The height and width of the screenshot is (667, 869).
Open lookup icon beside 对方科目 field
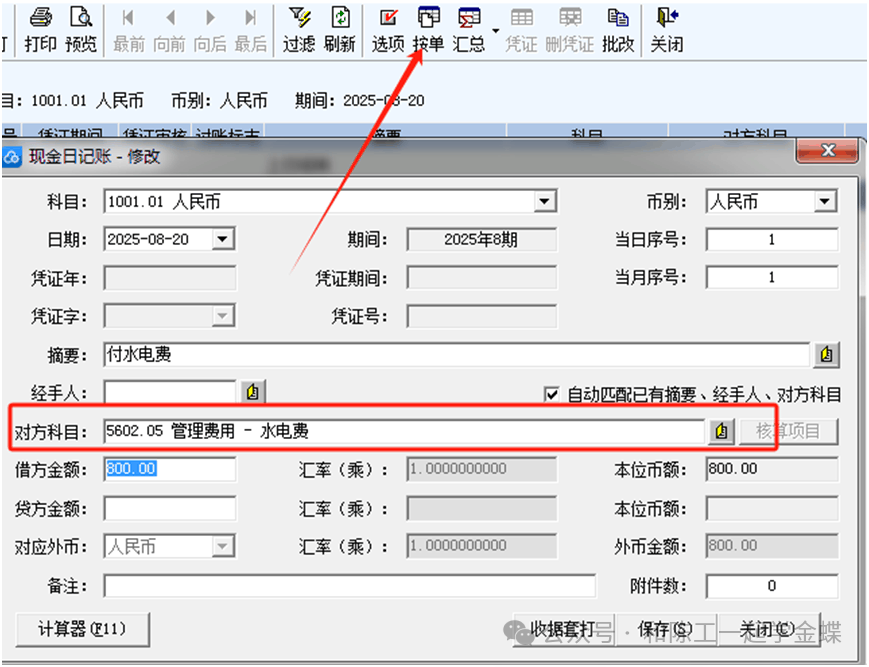tap(721, 432)
